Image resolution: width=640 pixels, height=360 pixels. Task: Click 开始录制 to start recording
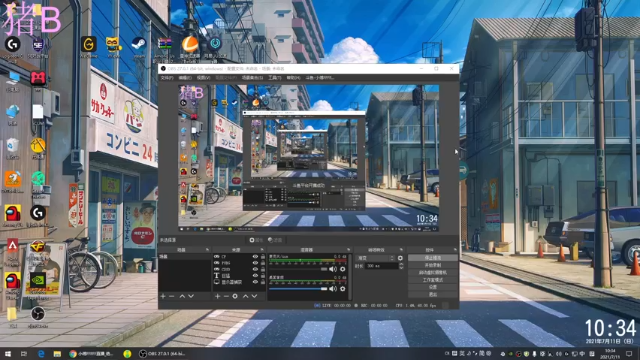point(433,265)
